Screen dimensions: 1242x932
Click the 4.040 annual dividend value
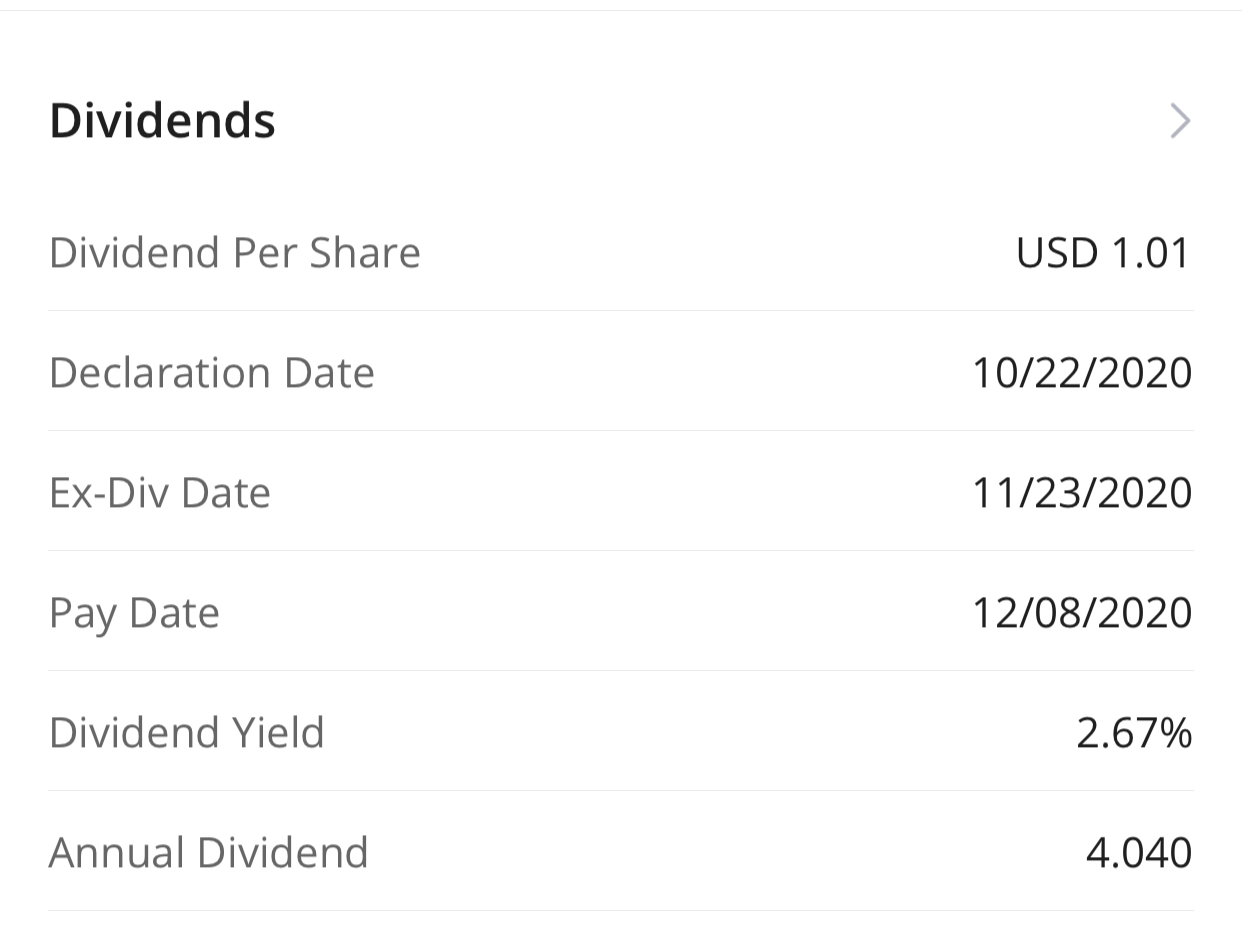(x=1139, y=853)
